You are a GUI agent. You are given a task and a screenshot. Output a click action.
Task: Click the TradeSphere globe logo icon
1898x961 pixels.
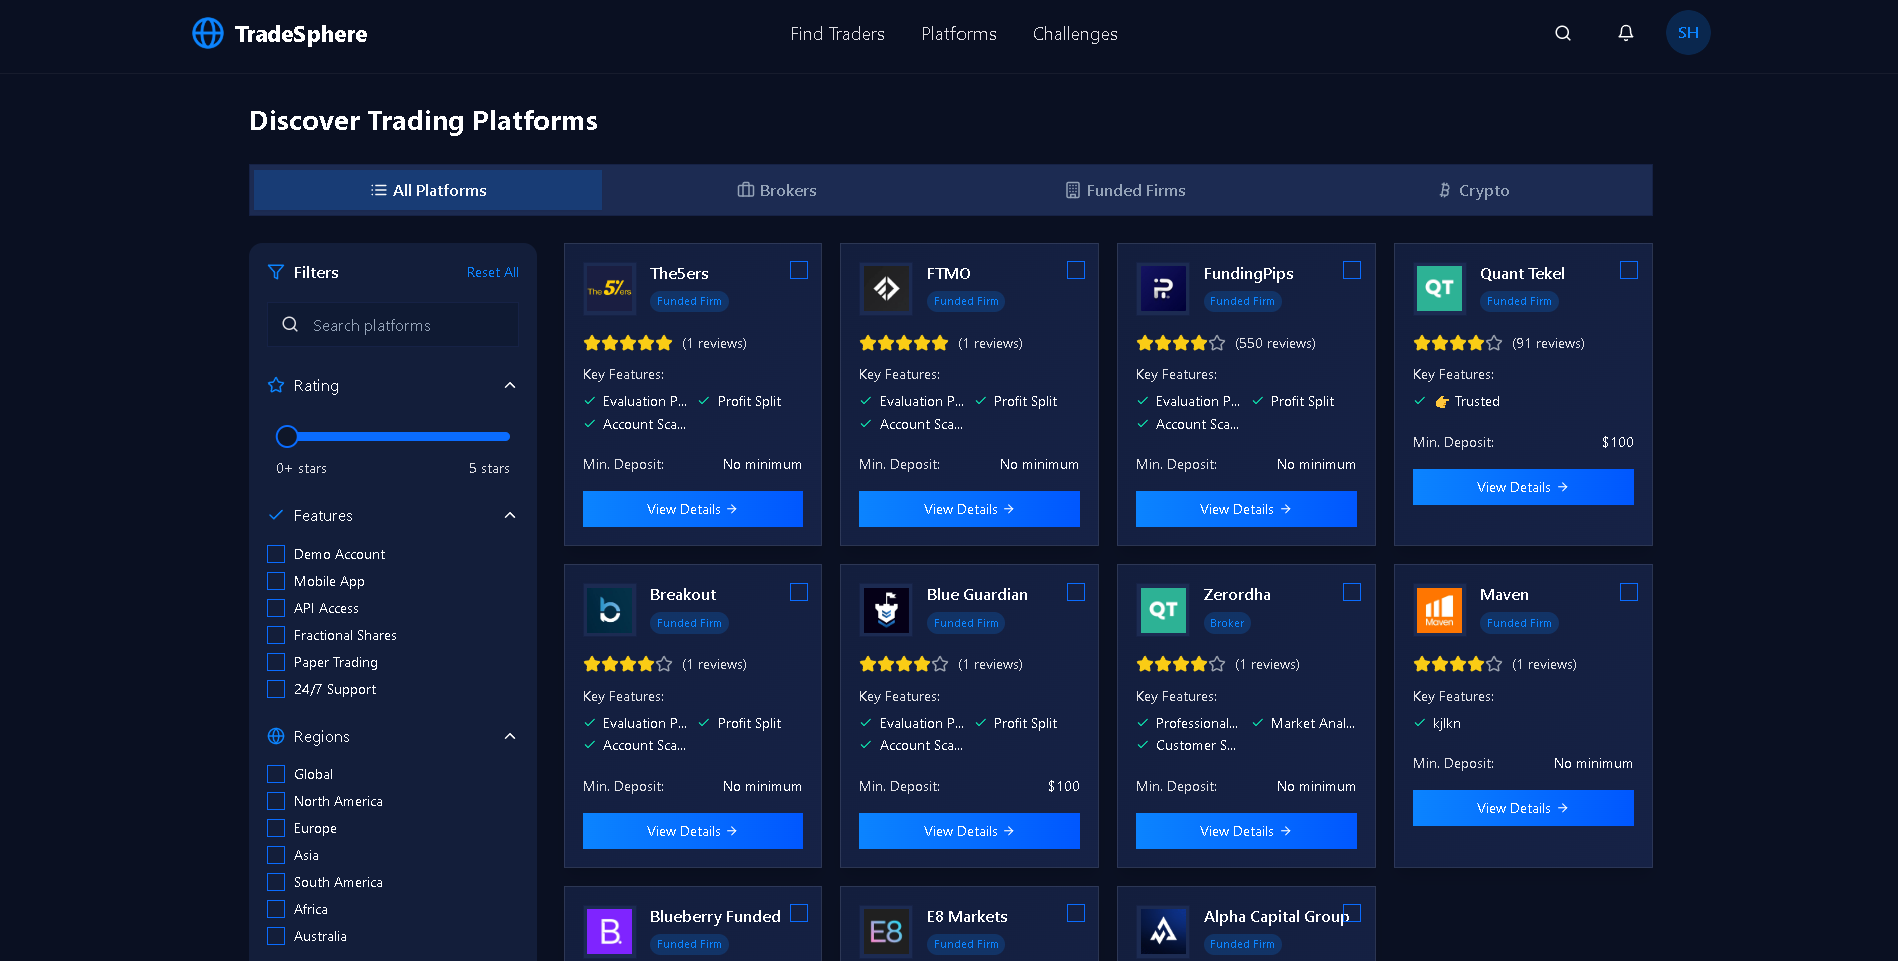[x=208, y=33]
